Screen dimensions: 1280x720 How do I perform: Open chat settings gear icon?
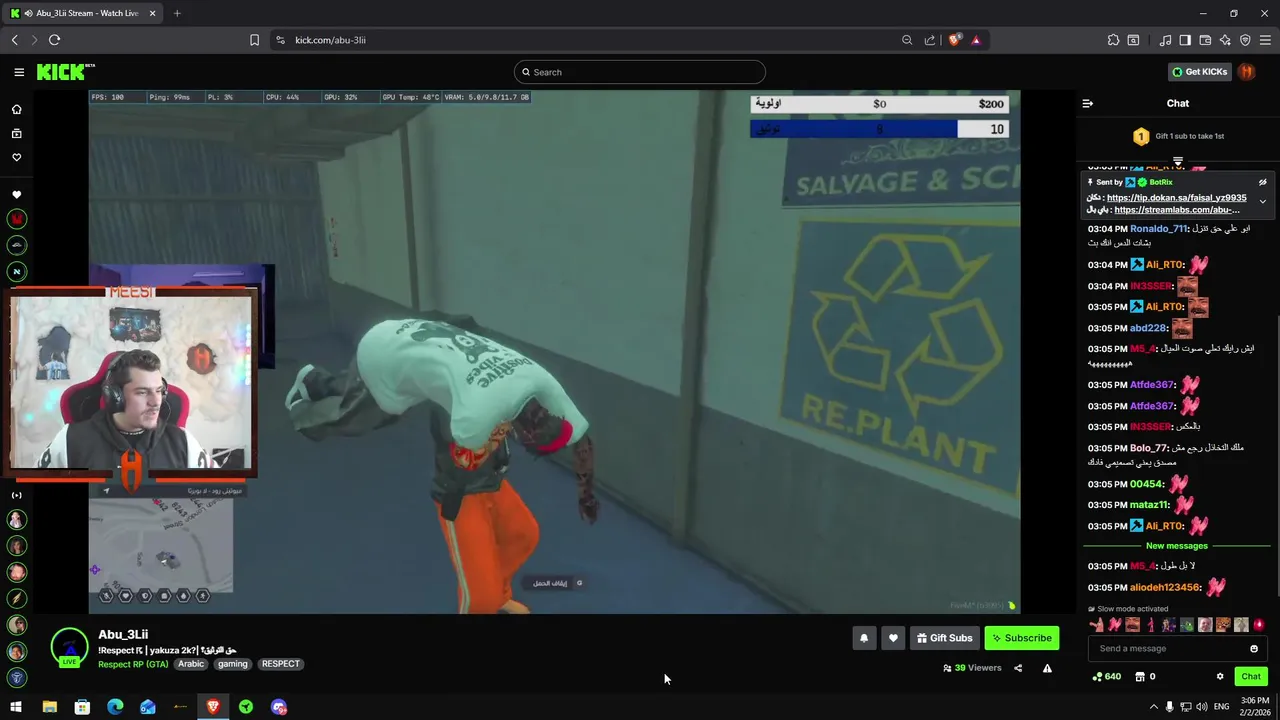[x=1220, y=677]
